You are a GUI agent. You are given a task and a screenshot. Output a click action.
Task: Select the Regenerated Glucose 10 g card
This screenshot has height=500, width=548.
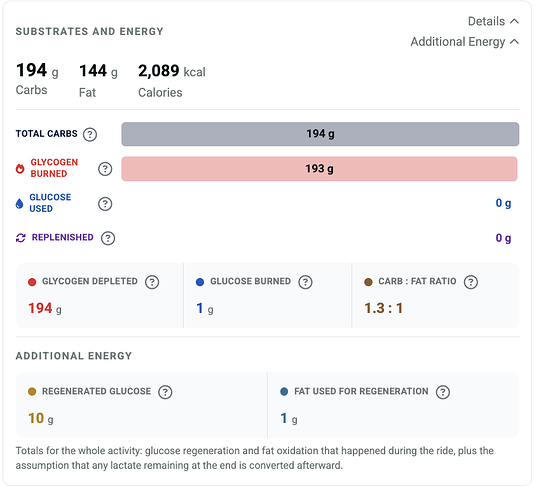142,405
